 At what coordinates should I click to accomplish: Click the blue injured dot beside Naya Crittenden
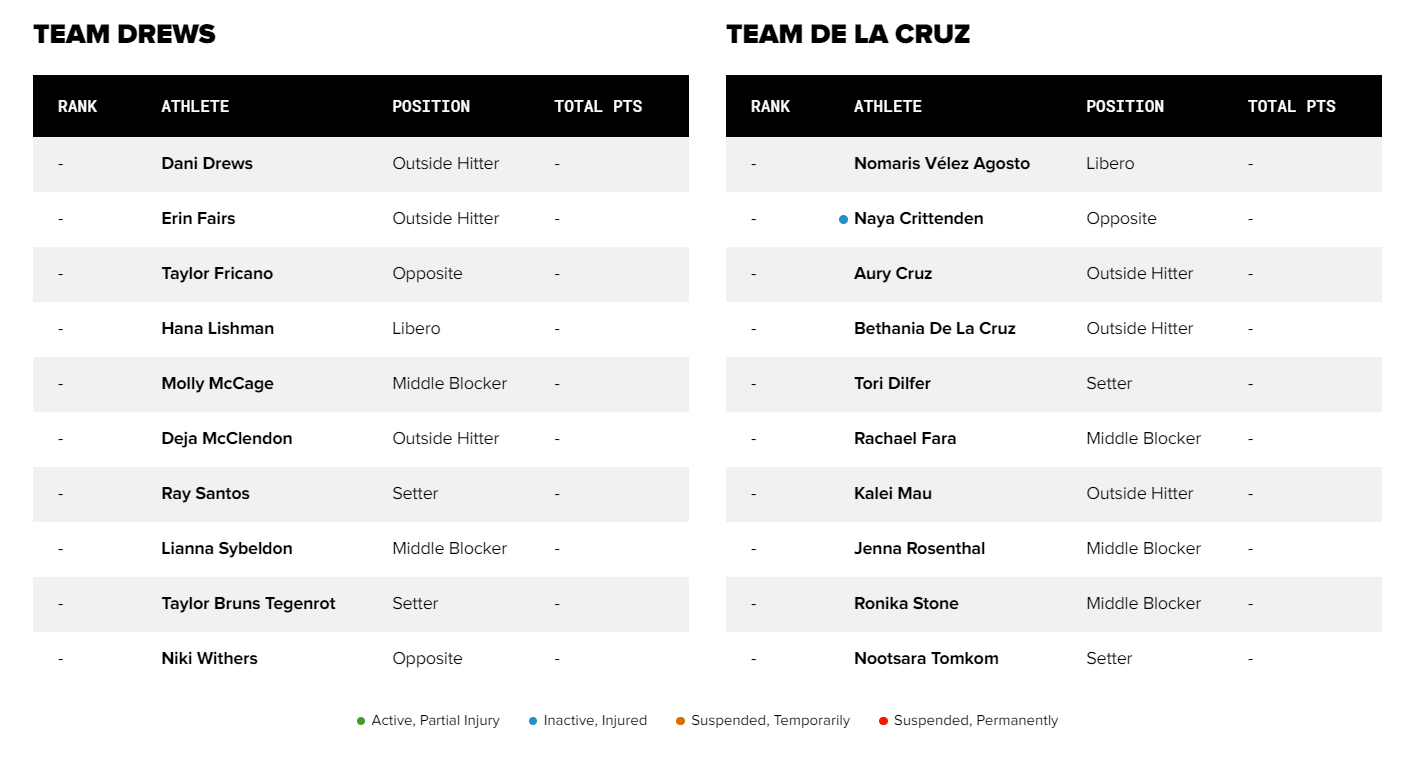[844, 219]
